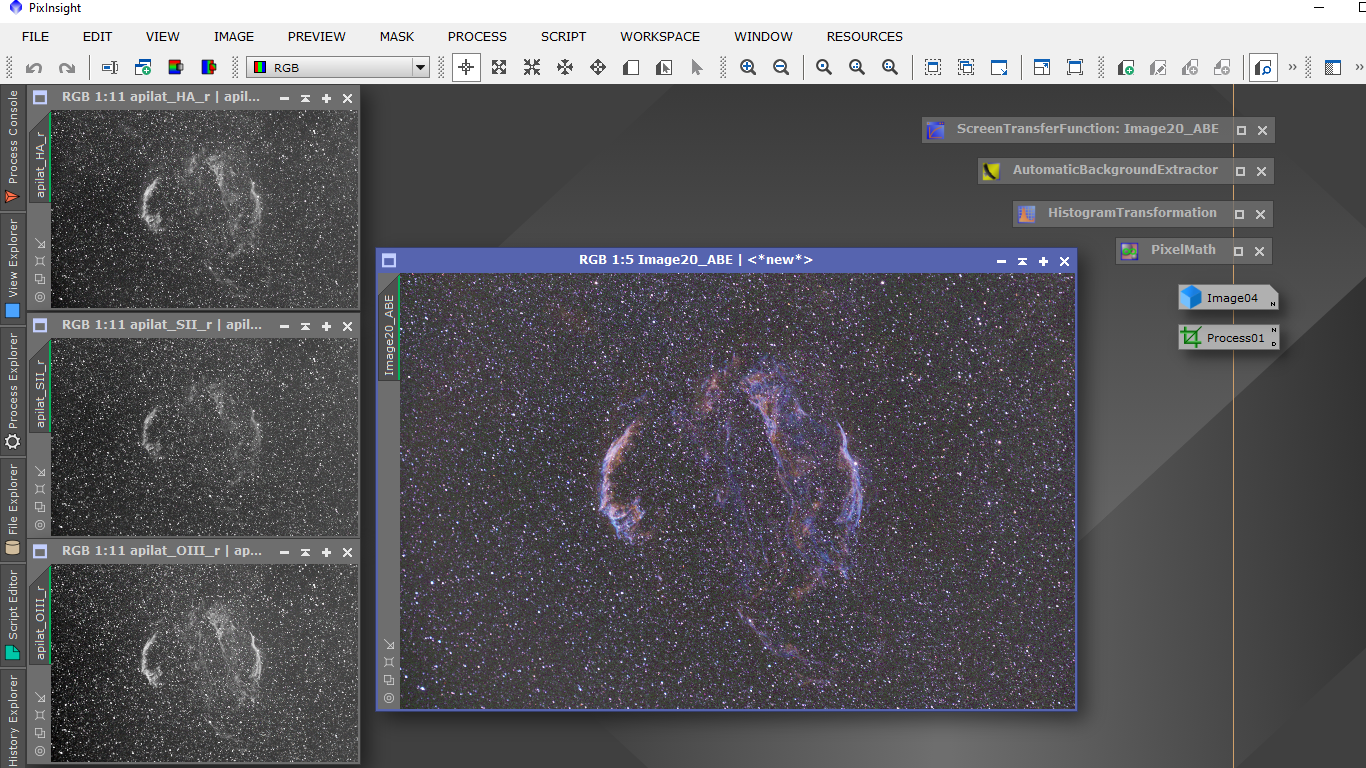Click the Zoom In magnifier with plus
Image resolution: width=1366 pixels, height=768 pixels.
tap(748, 68)
